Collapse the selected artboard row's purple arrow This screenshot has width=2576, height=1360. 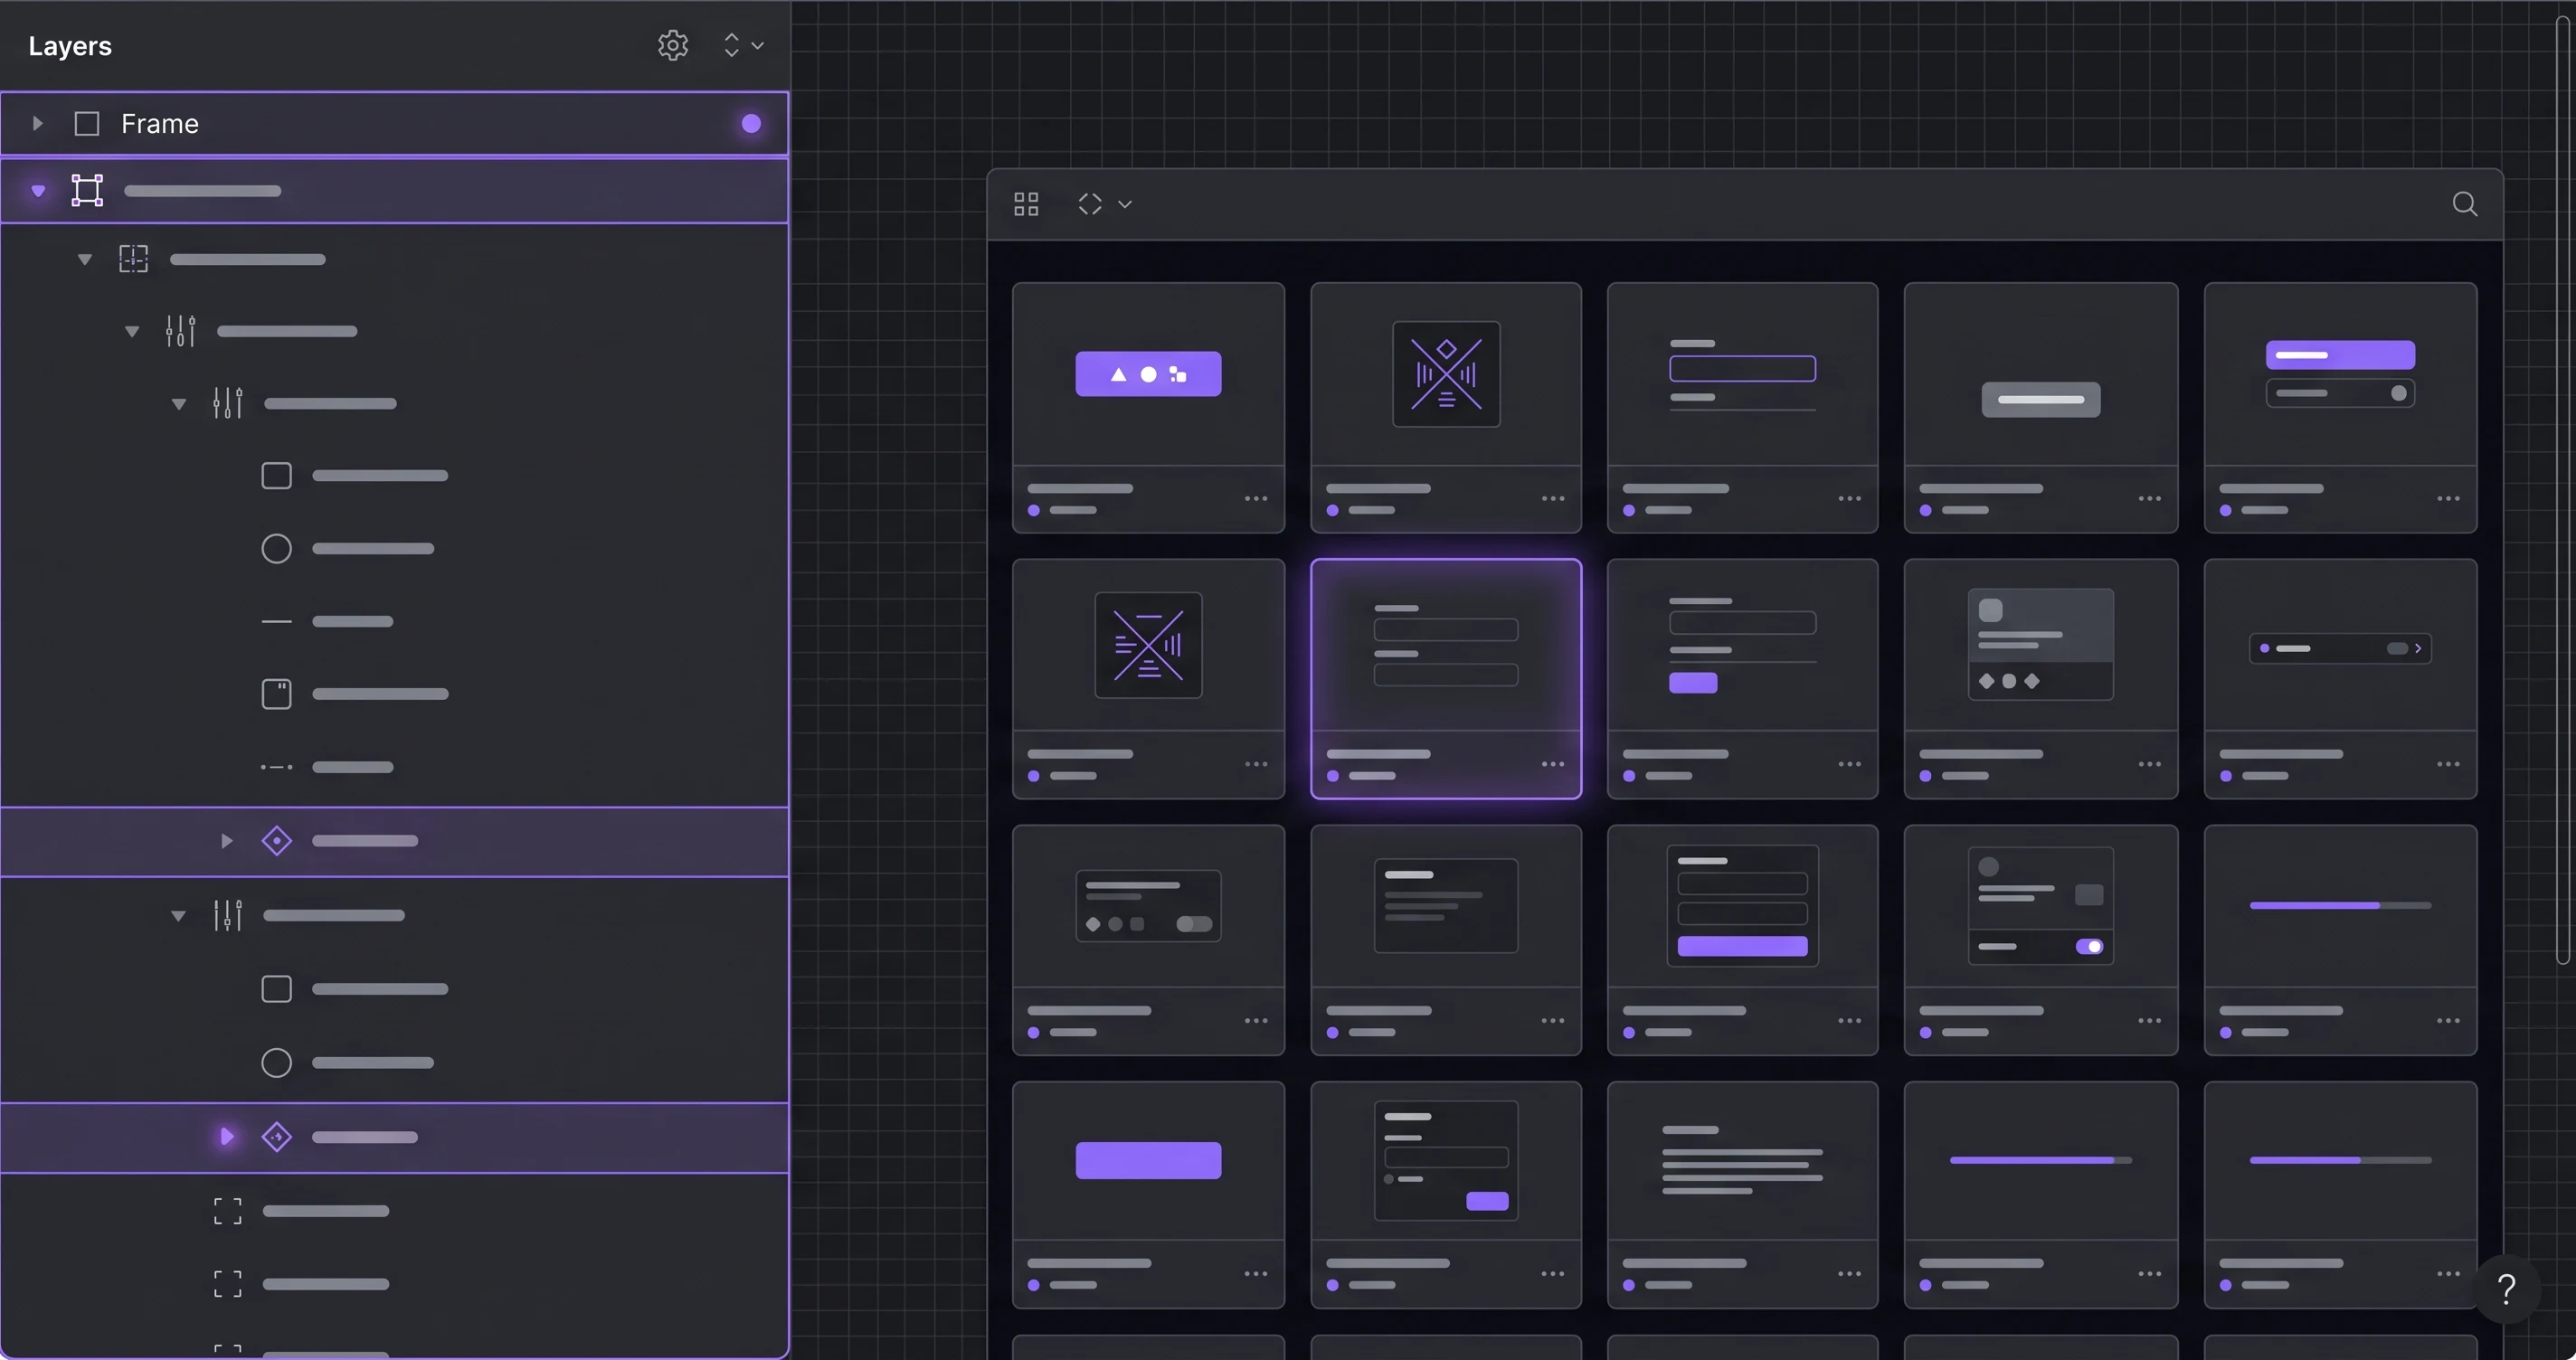tap(38, 190)
